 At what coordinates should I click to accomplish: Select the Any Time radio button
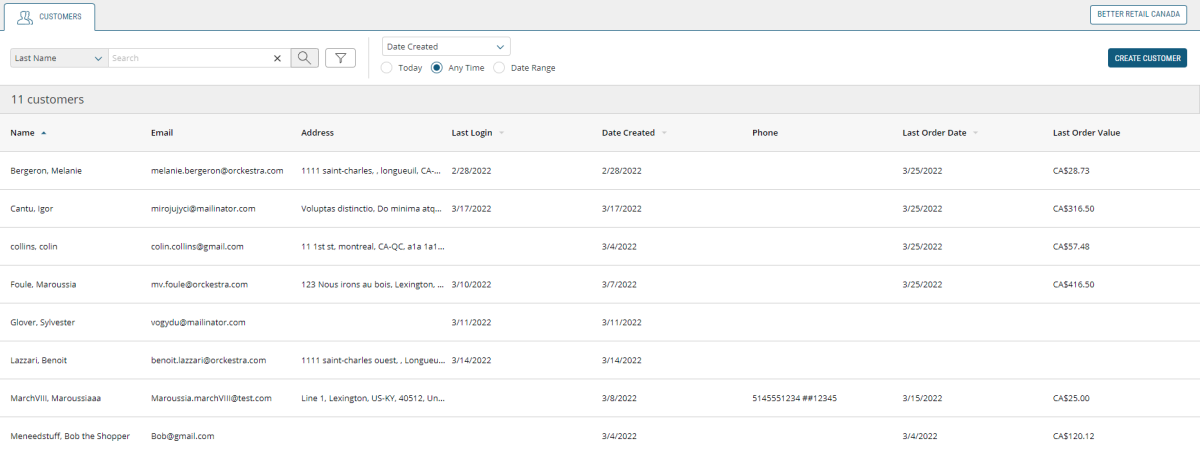coord(437,68)
